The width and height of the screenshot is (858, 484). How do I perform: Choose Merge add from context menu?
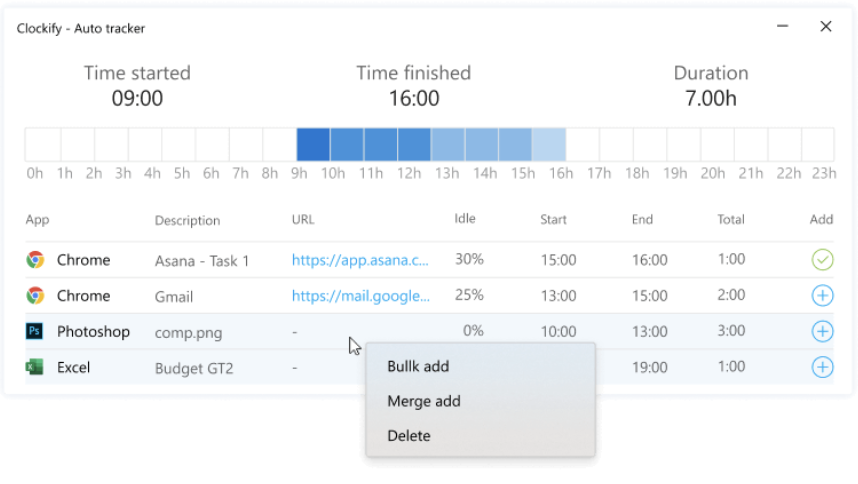click(423, 401)
